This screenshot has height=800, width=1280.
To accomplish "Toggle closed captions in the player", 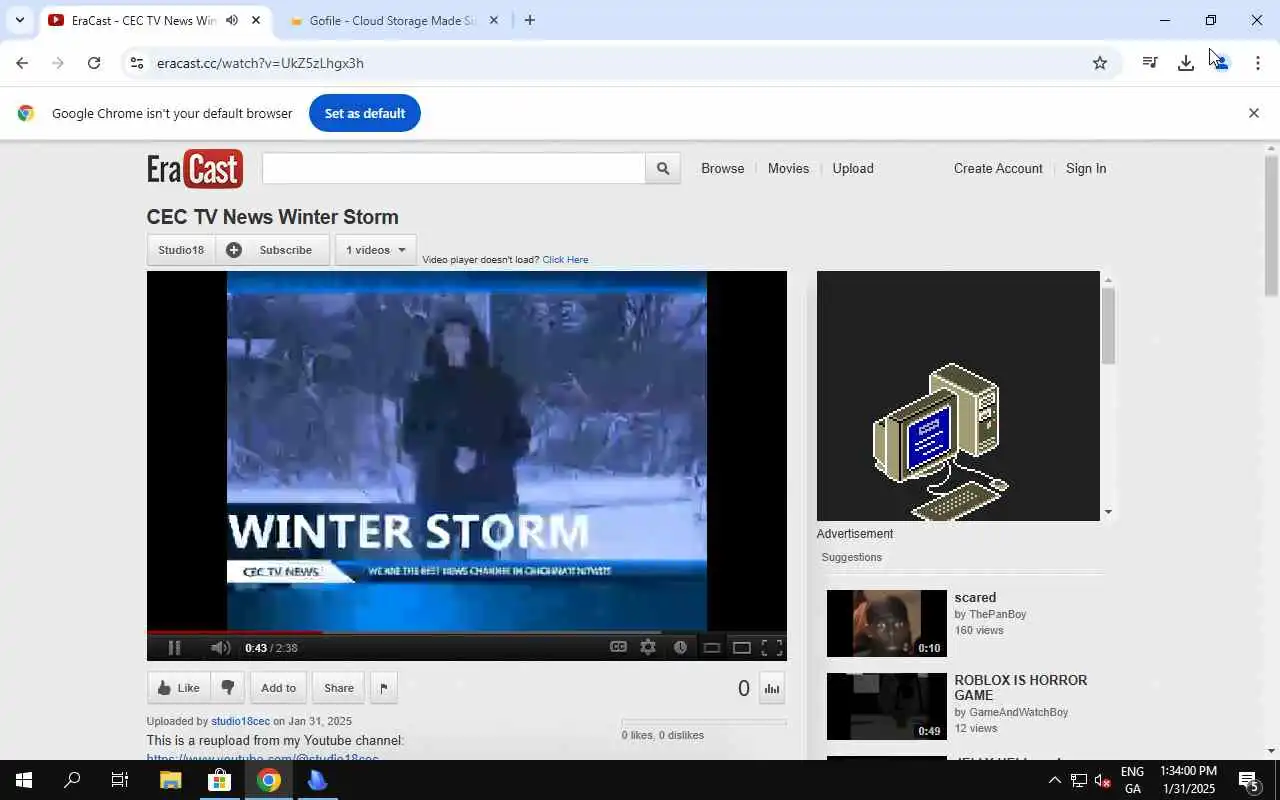I will [618, 647].
